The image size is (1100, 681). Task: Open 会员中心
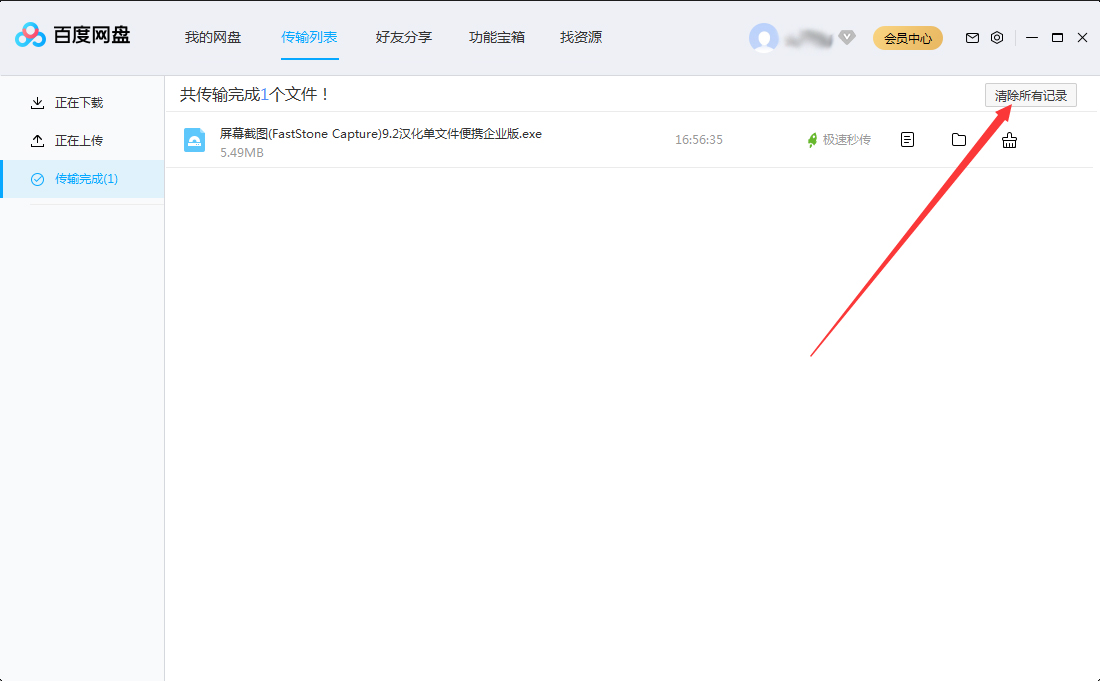coord(907,37)
